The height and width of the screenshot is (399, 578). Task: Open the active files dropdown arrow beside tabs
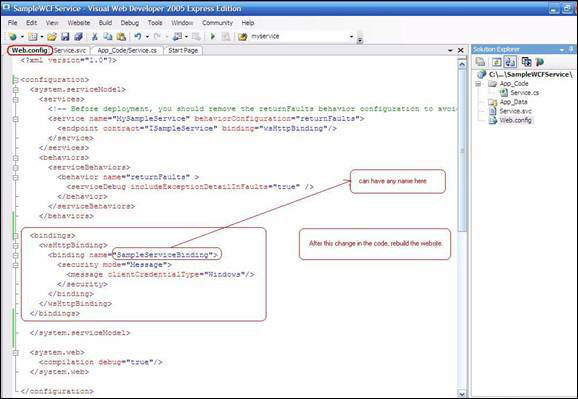coord(450,50)
